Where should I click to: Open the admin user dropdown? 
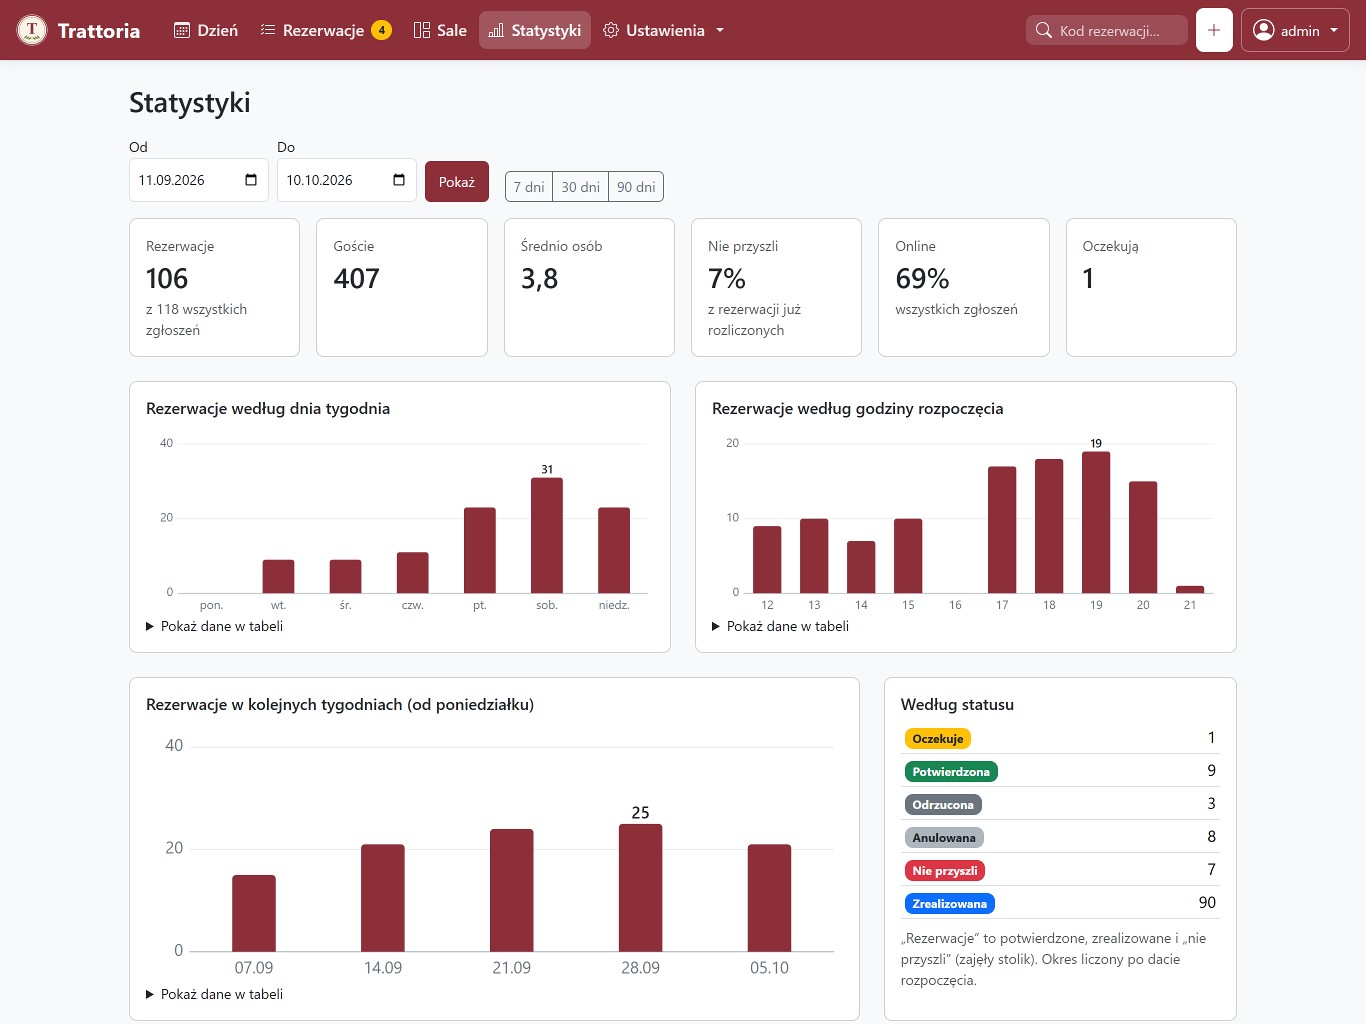click(x=1295, y=30)
